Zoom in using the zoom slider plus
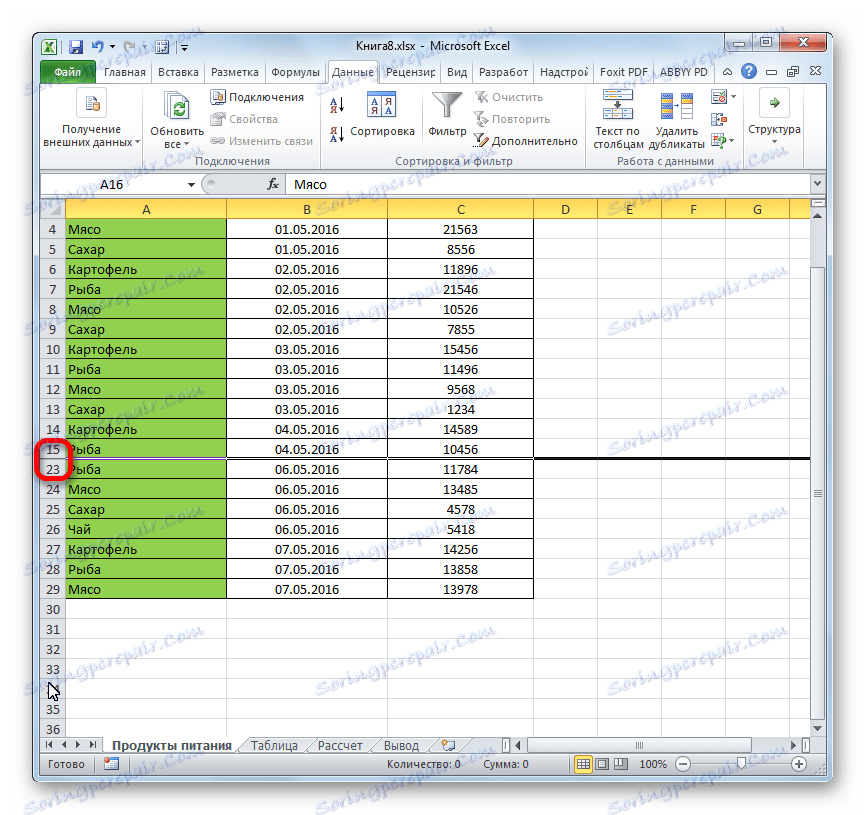This screenshot has width=866, height=815. pos(800,764)
